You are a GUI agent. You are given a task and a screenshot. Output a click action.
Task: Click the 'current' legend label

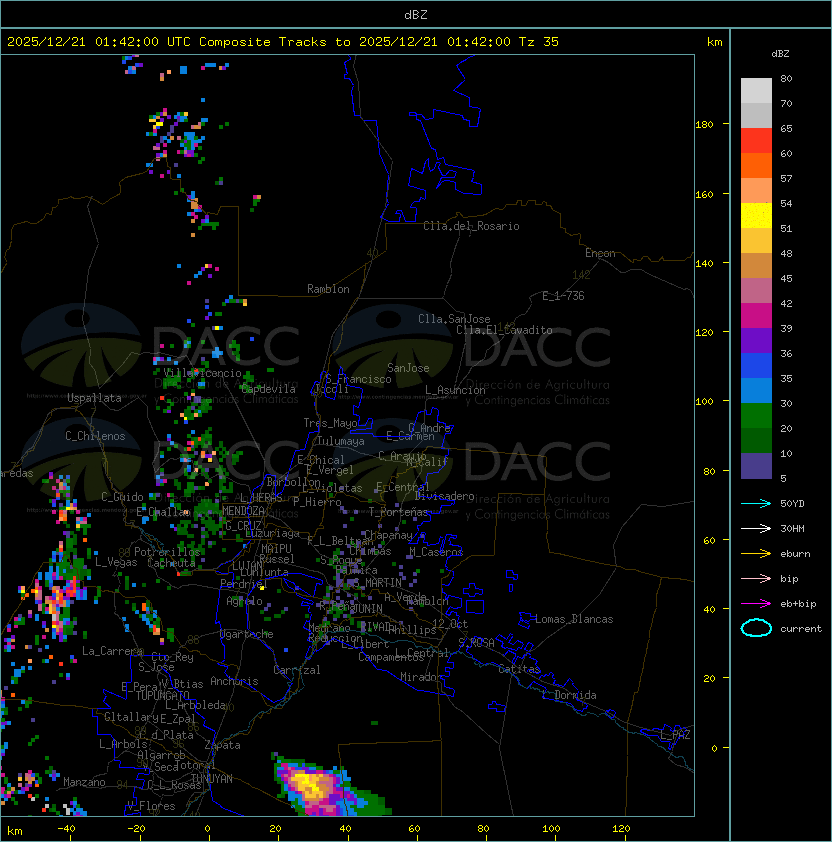tap(801, 629)
